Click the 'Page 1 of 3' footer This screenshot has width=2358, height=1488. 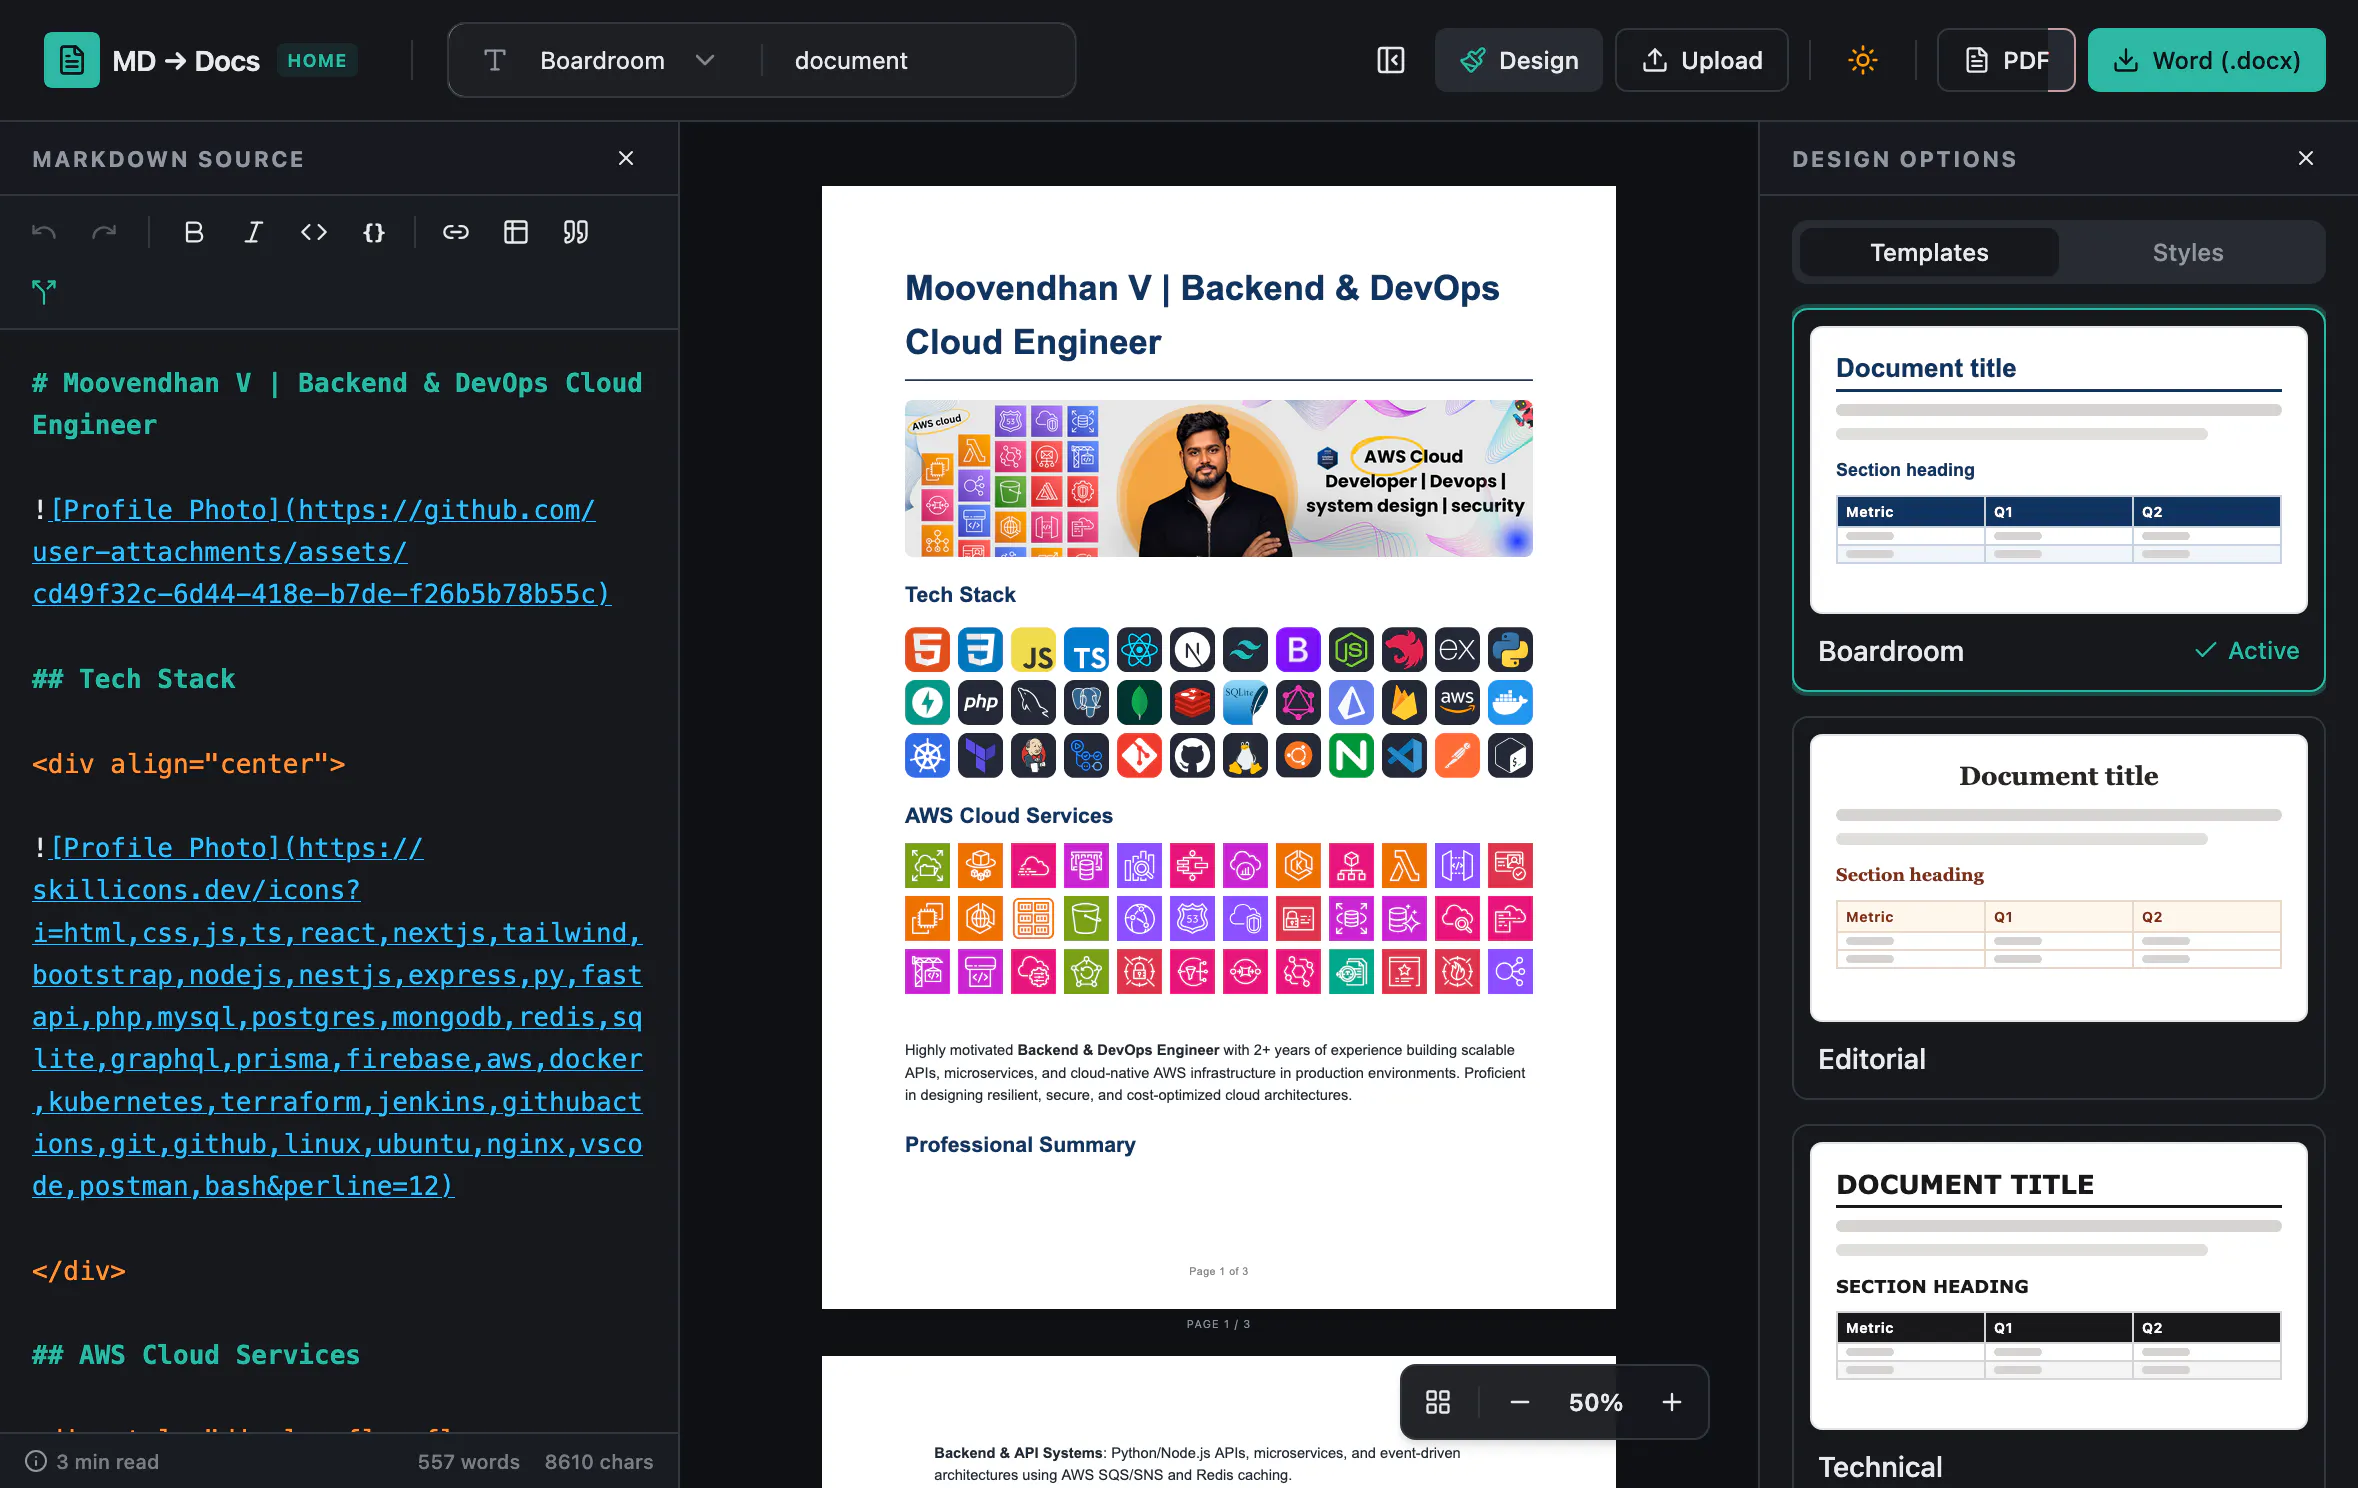point(1218,1271)
